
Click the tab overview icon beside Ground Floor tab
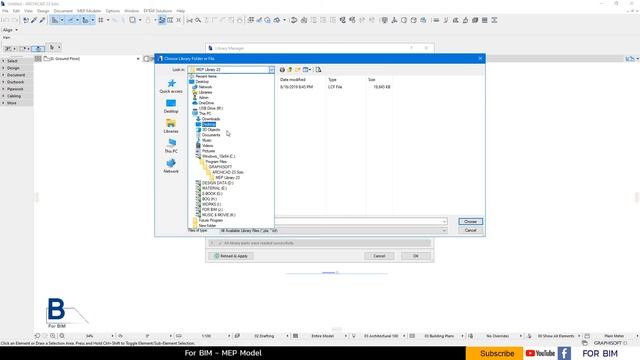[x=38, y=59]
